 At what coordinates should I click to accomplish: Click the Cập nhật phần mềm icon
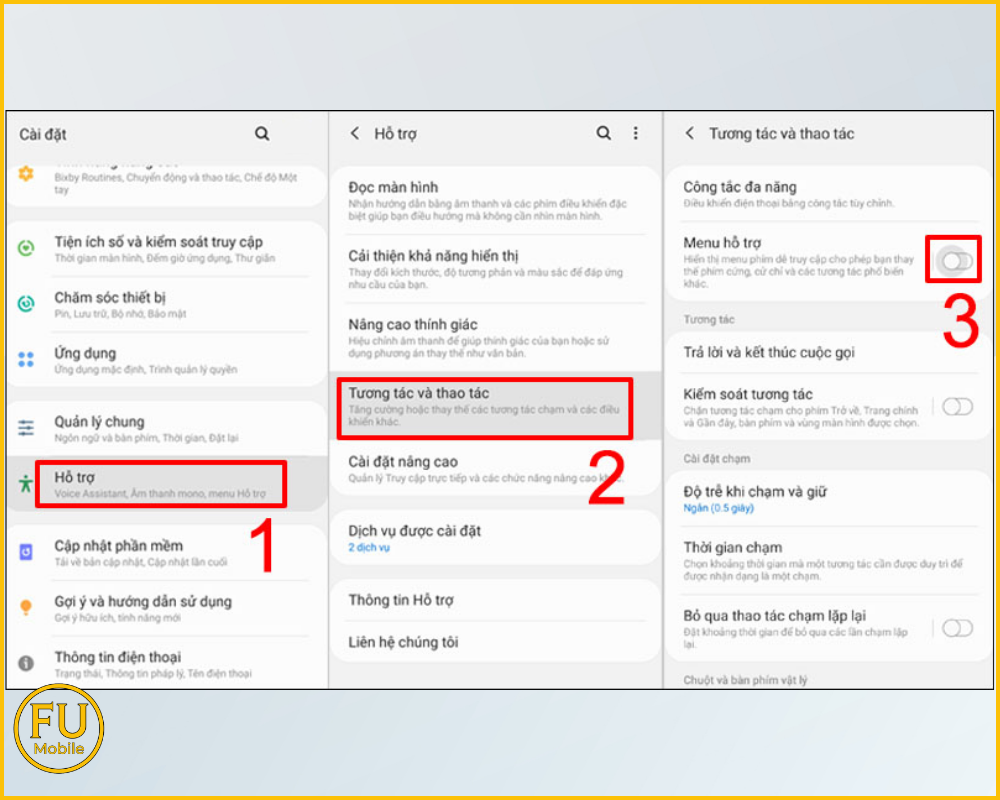[27, 551]
